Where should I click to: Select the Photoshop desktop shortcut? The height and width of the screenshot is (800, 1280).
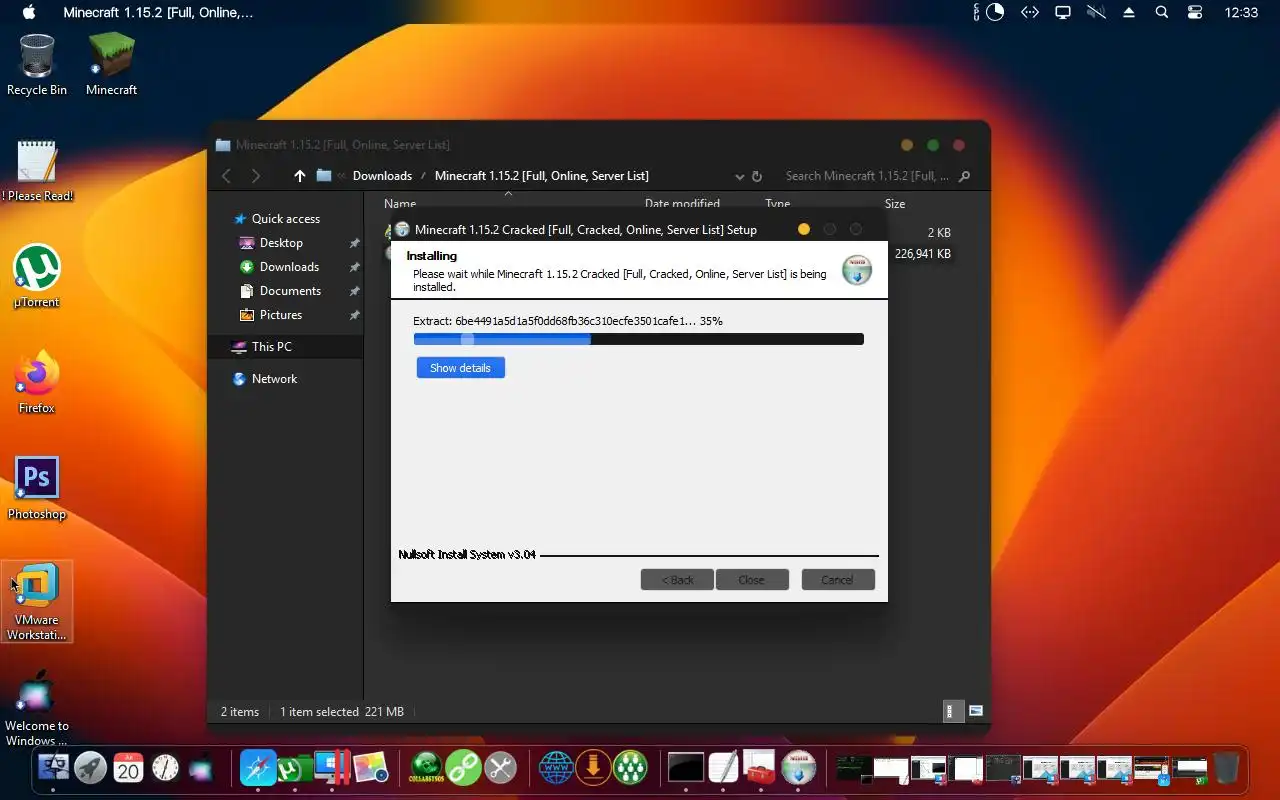[37, 489]
